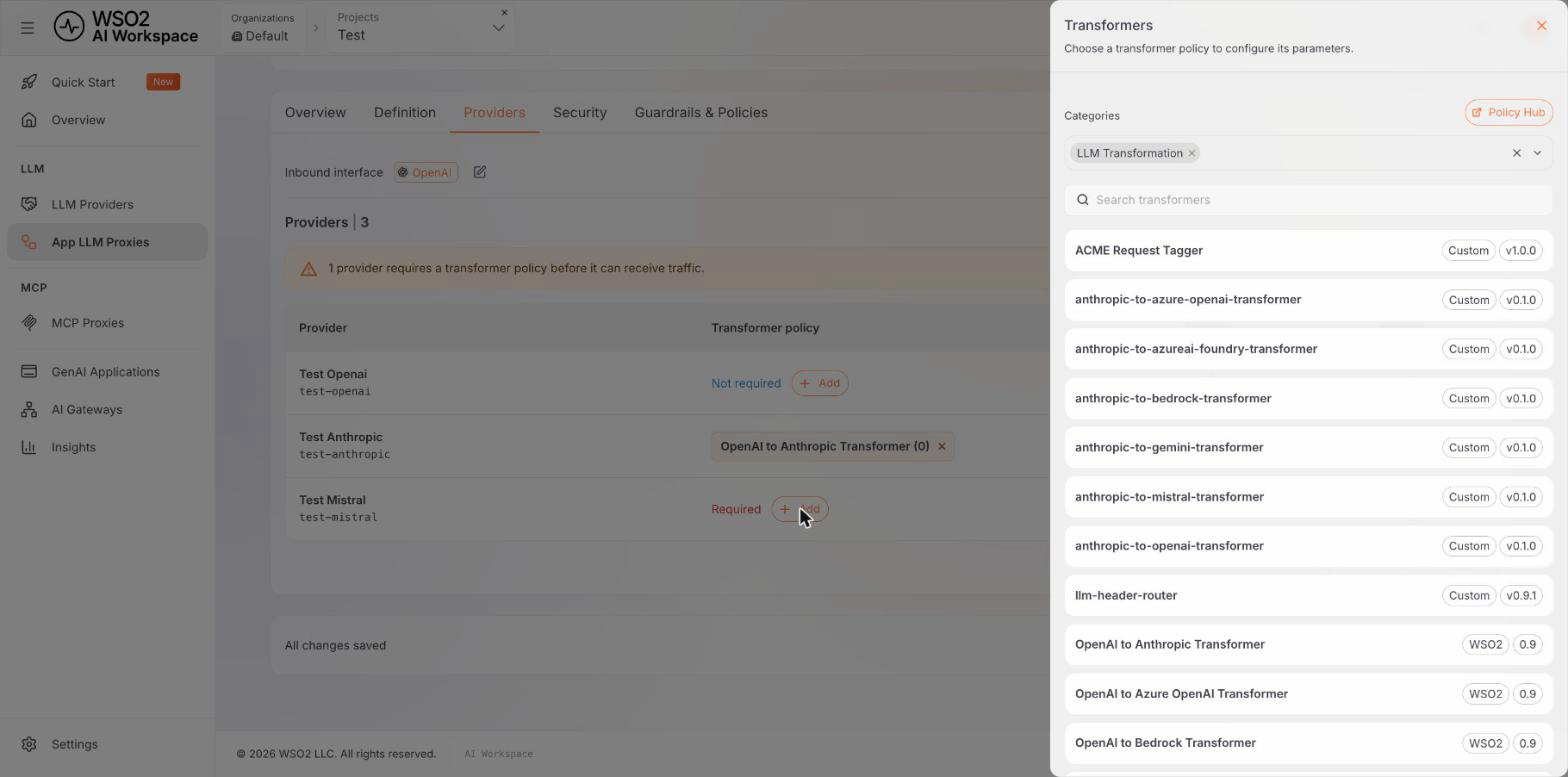The height and width of the screenshot is (777, 1568).
Task: Choose OpenAI to Azure OpenAI Transformer
Action: [x=1308, y=694]
